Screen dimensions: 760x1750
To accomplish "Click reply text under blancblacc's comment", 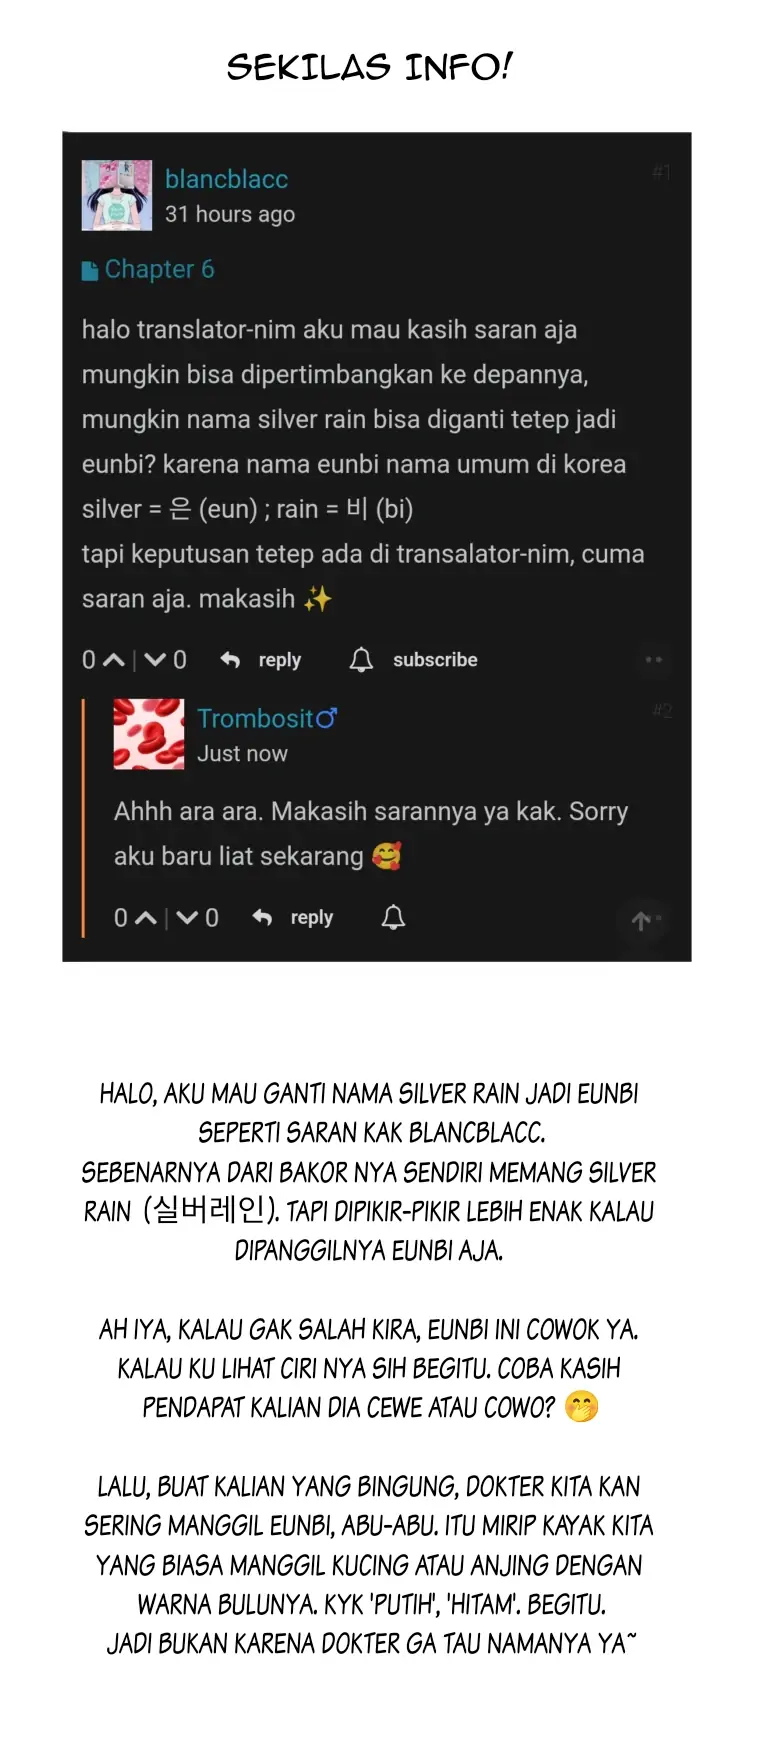I will pyautogui.click(x=280, y=660).
